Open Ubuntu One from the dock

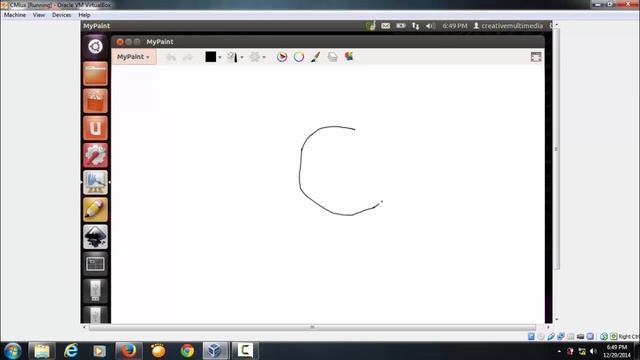pyautogui.click(x=95, y=128)
